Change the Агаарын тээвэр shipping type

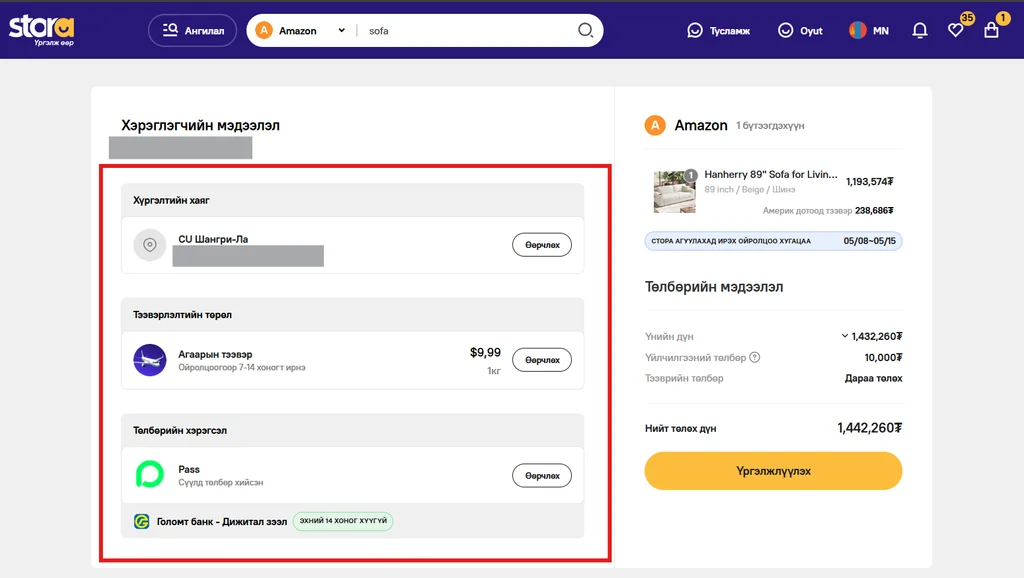541,360
